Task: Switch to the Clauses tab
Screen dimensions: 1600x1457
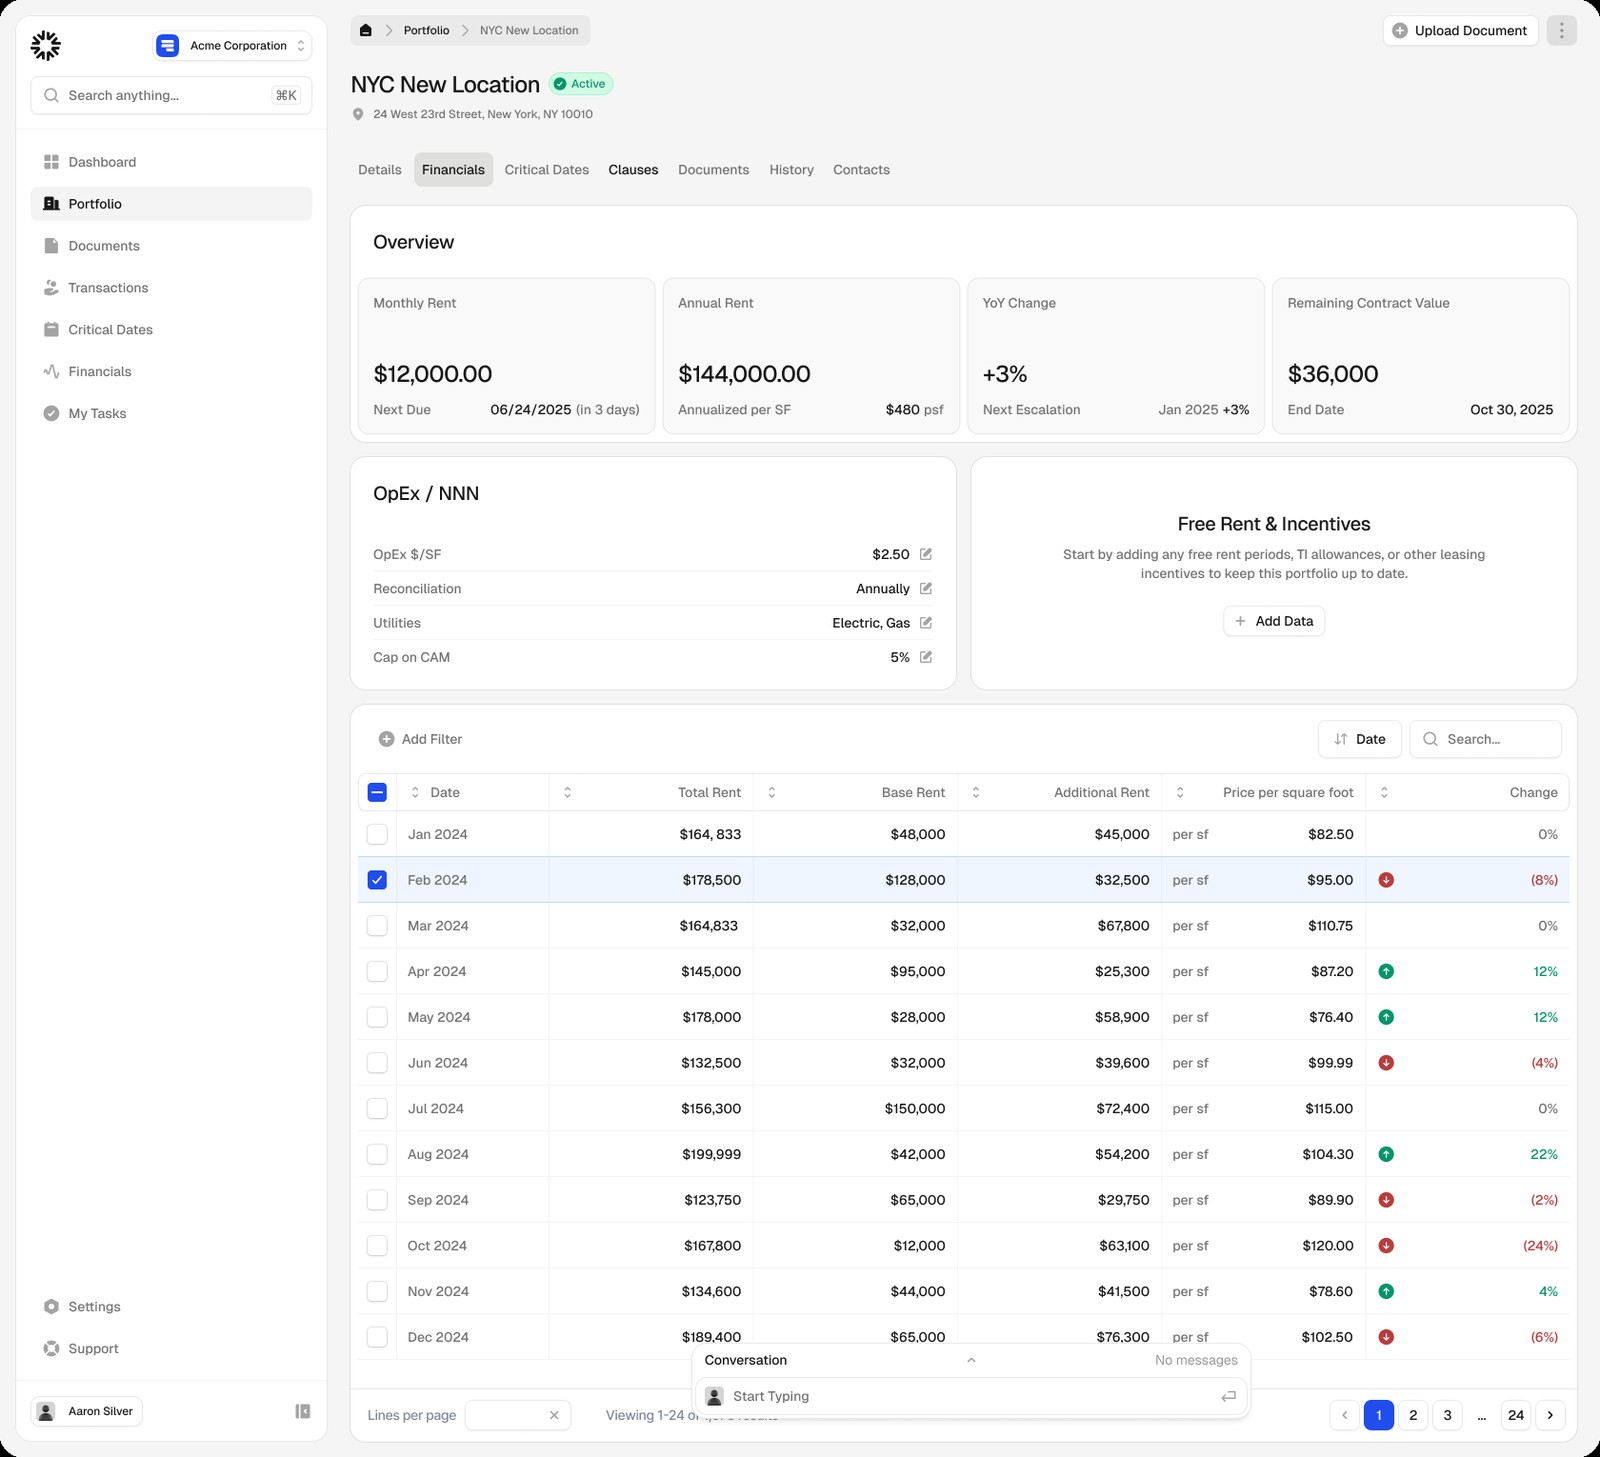Action: pyautogui.click(x=633, y=170)
